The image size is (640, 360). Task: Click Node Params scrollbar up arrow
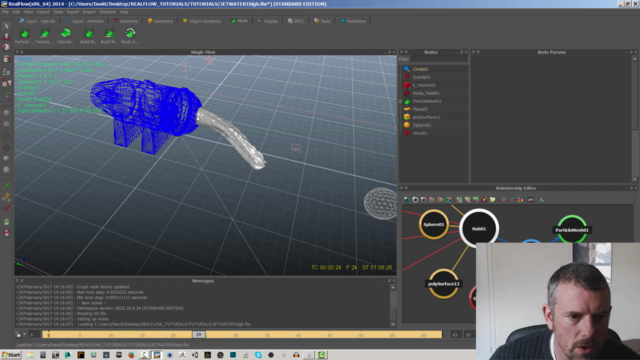[x=635, y=59]
